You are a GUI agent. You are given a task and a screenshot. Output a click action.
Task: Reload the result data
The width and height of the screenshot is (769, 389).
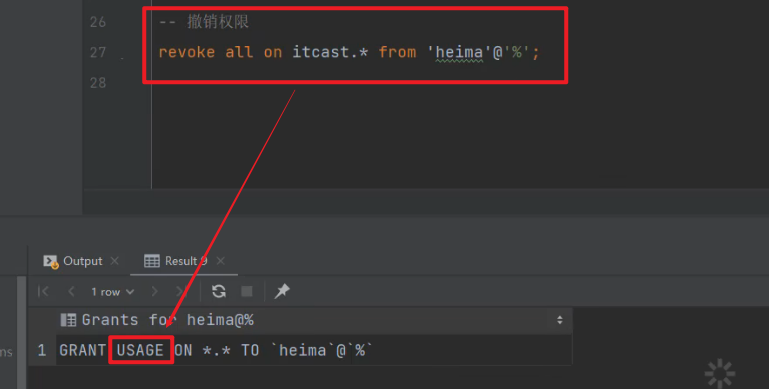point(219,291)
